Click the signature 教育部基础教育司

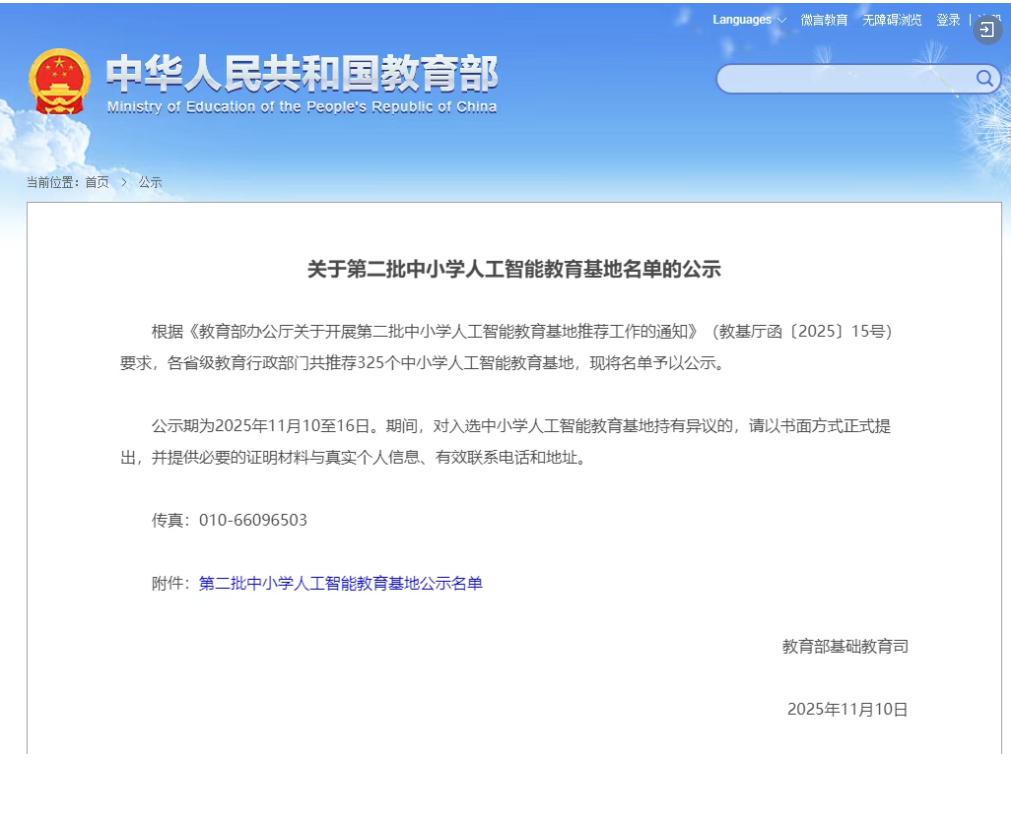coord(845,646)
